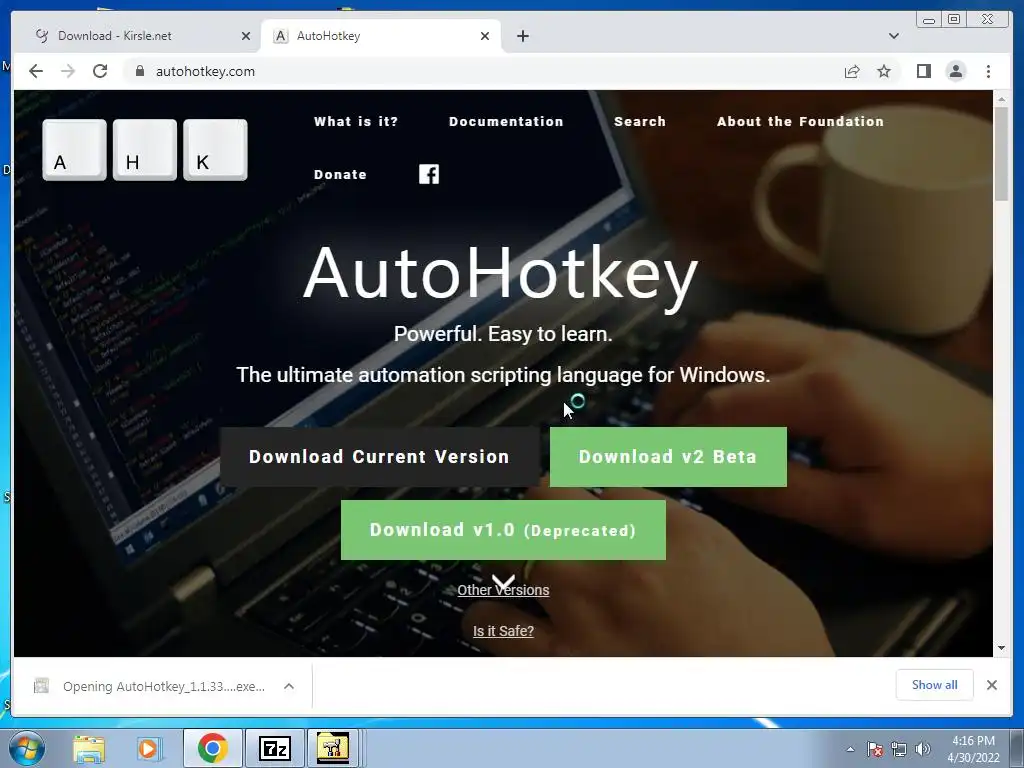Viewport: 1024px width, 768px height.
Task: Select the AutoHotkey tab
Action: tap(381, 36)
